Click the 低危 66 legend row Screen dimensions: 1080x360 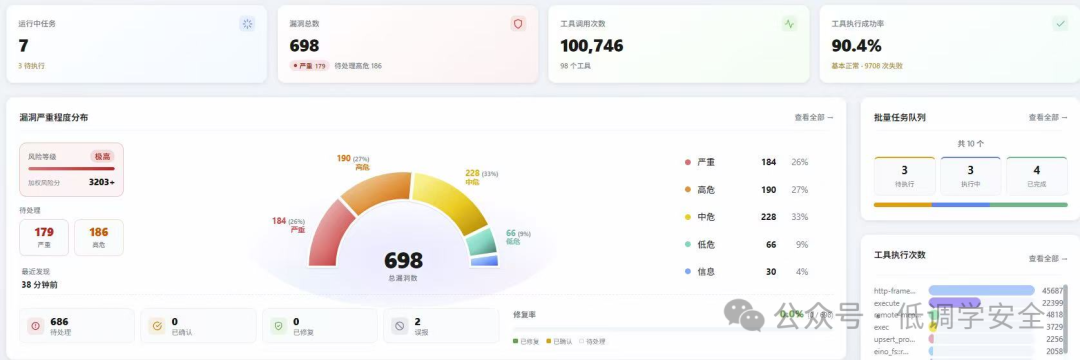tap(746, 244)
